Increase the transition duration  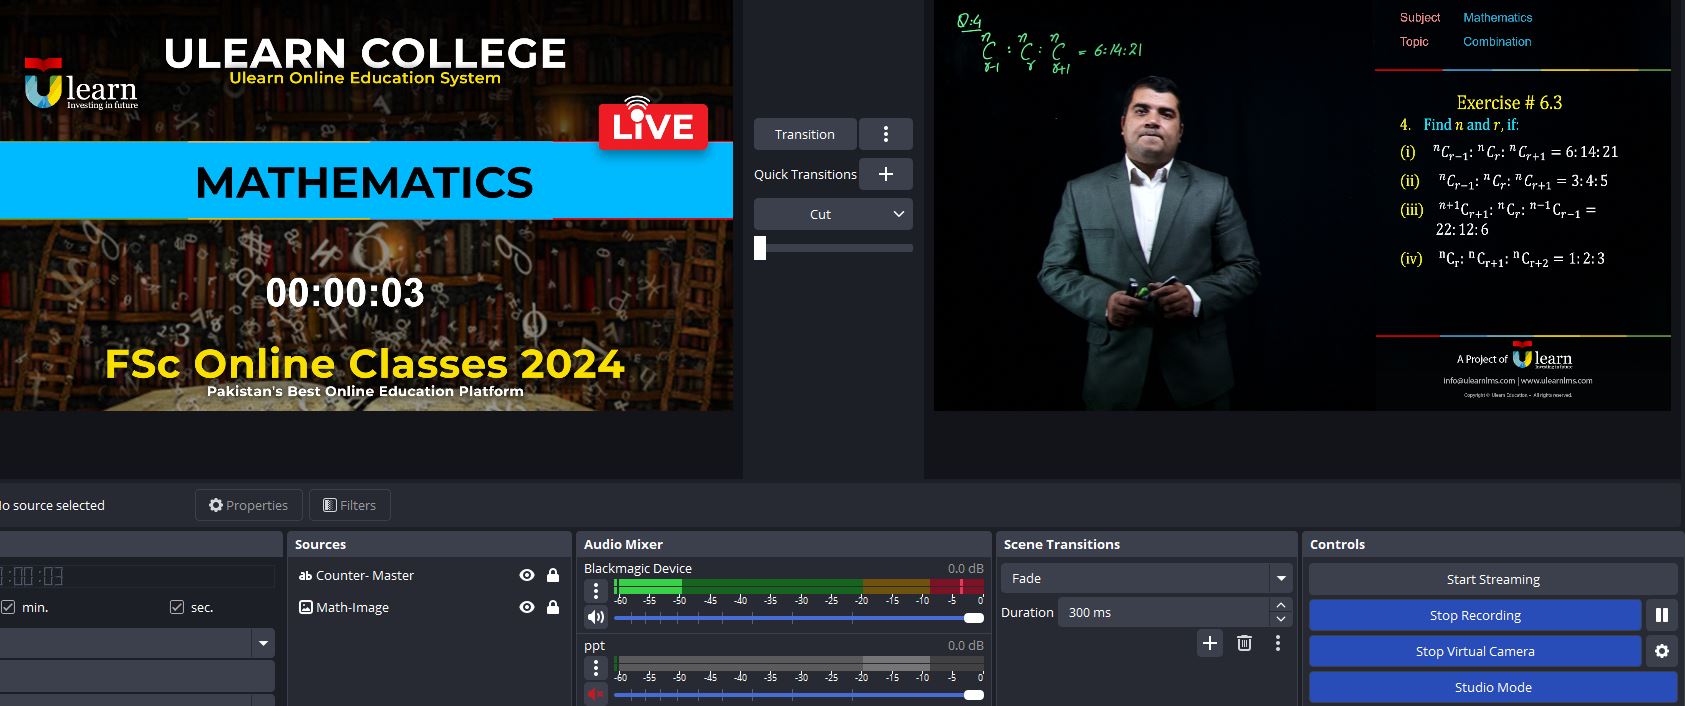[1281, 605]
